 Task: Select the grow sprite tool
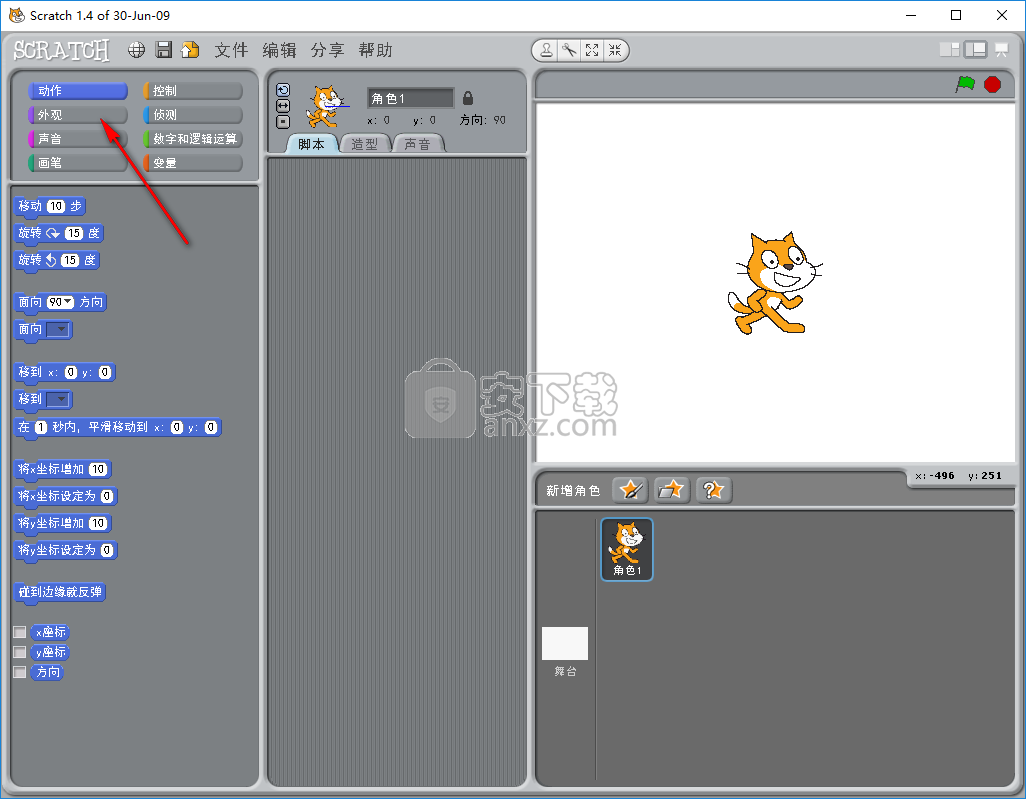coord(592,50)
